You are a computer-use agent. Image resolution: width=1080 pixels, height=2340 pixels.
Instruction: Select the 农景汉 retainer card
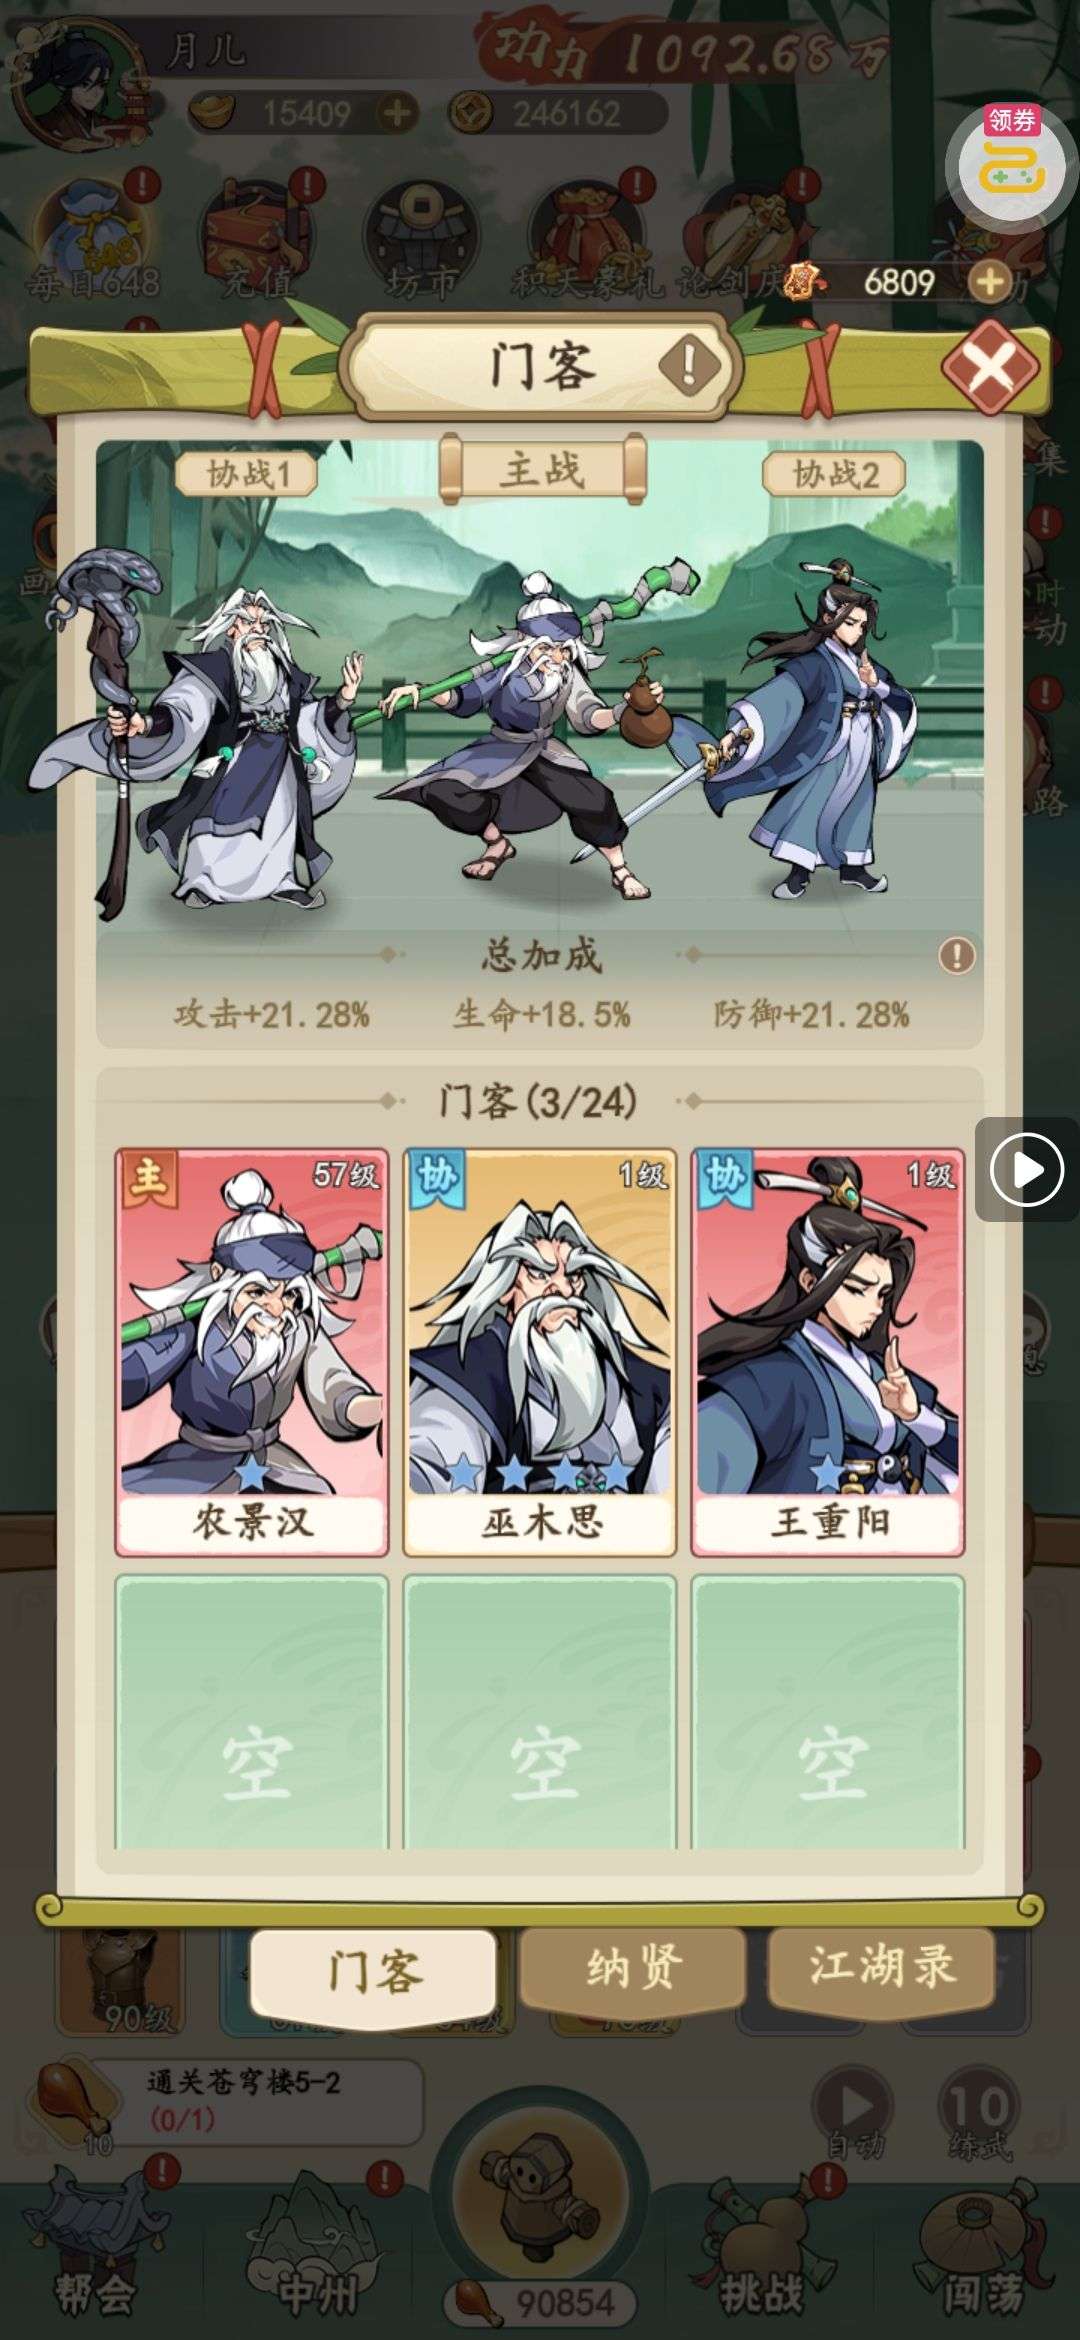[x=251, y=1352]
